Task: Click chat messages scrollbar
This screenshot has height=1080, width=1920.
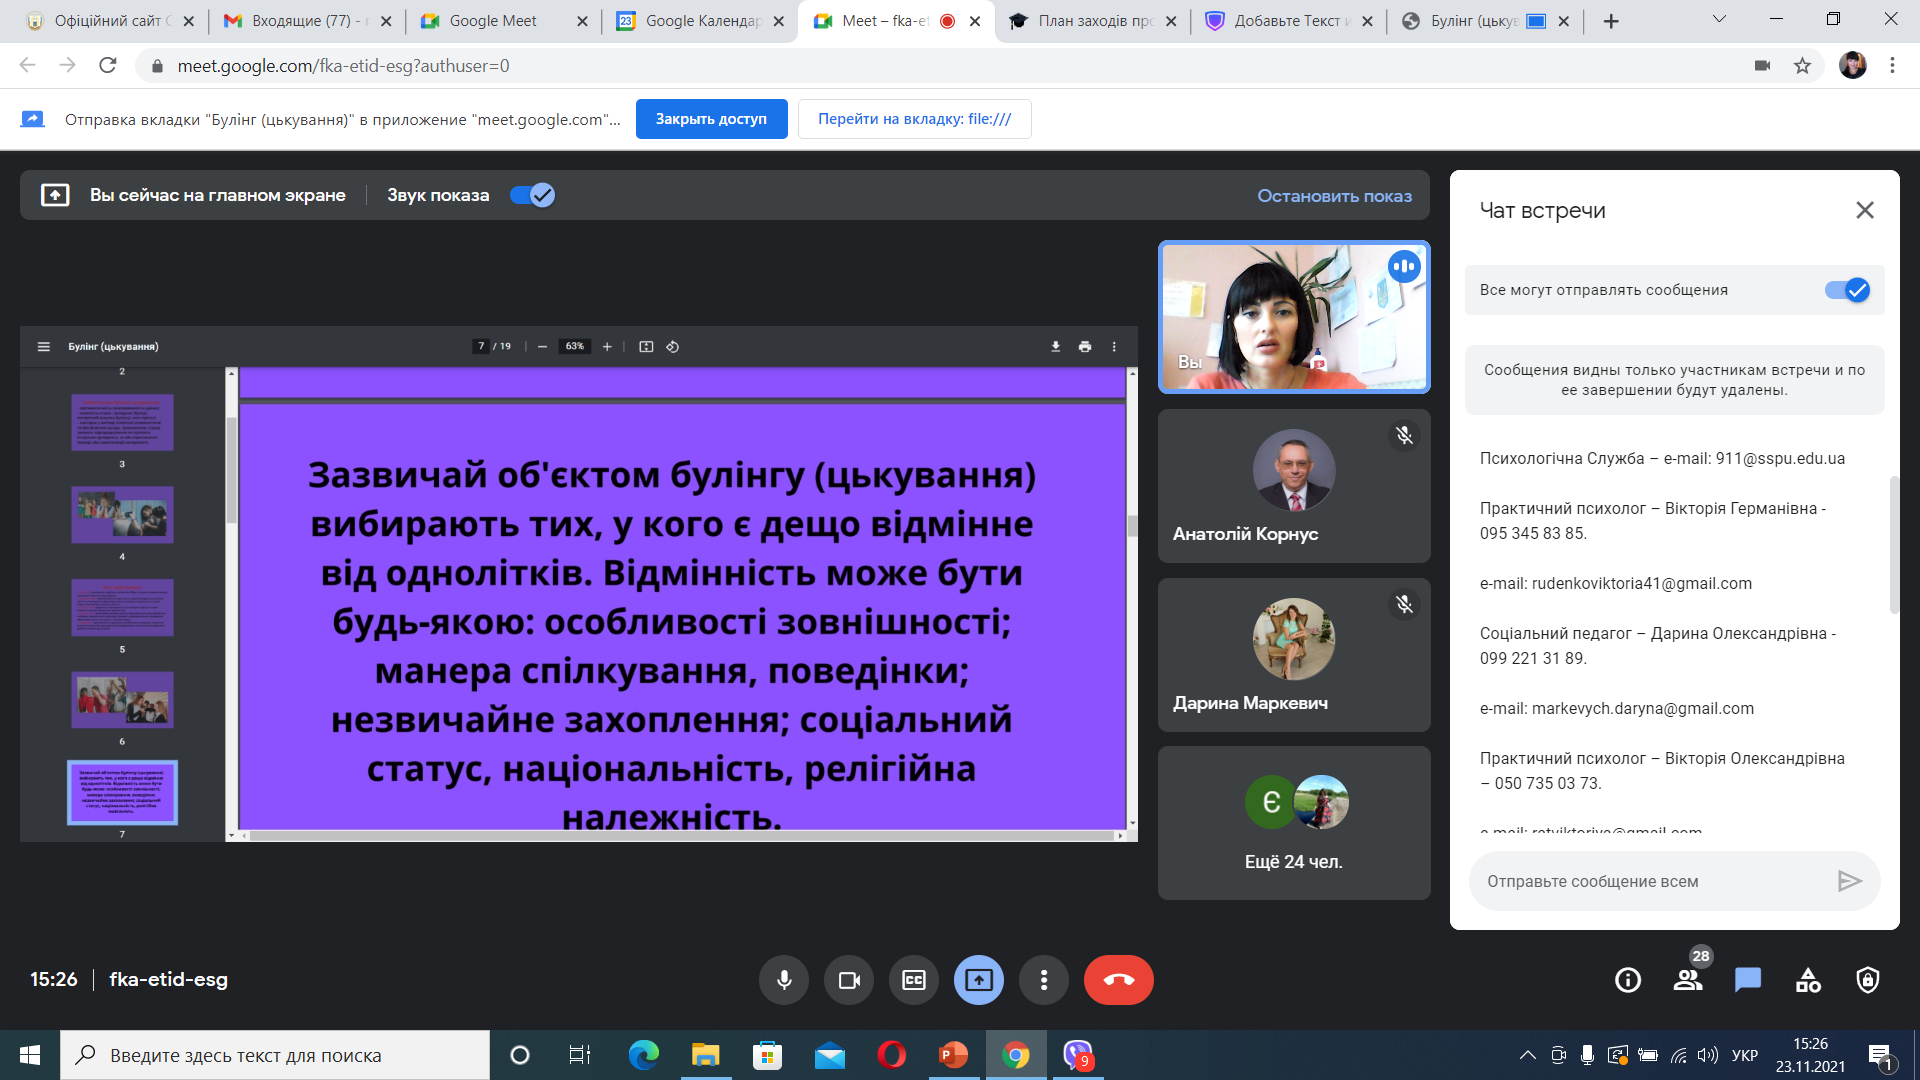Action: (x=1893, y=545)
